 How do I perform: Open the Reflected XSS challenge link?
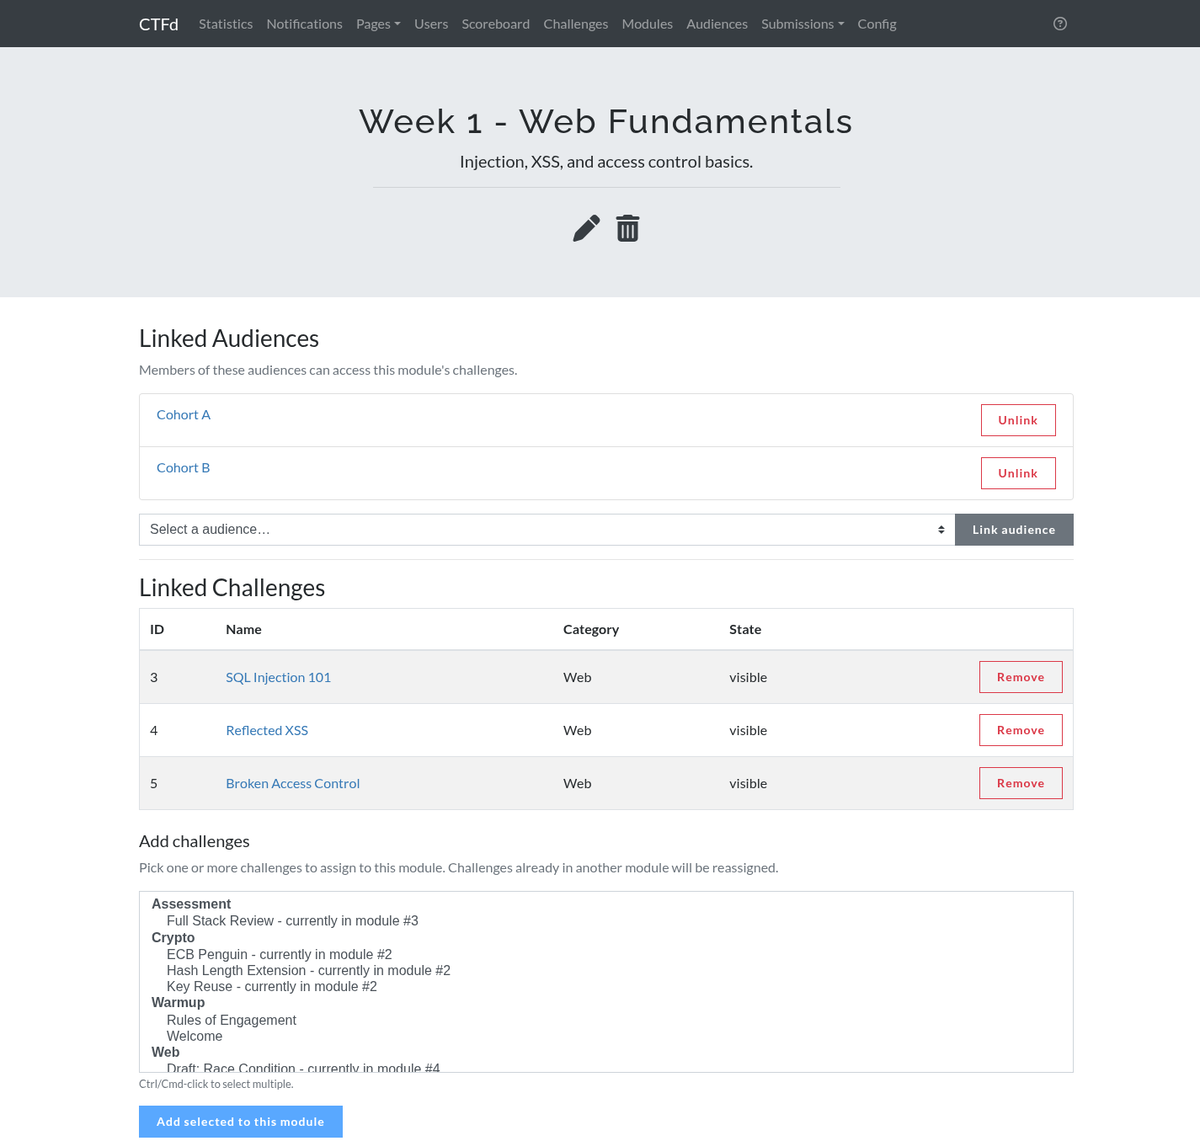tap(267, 731)
